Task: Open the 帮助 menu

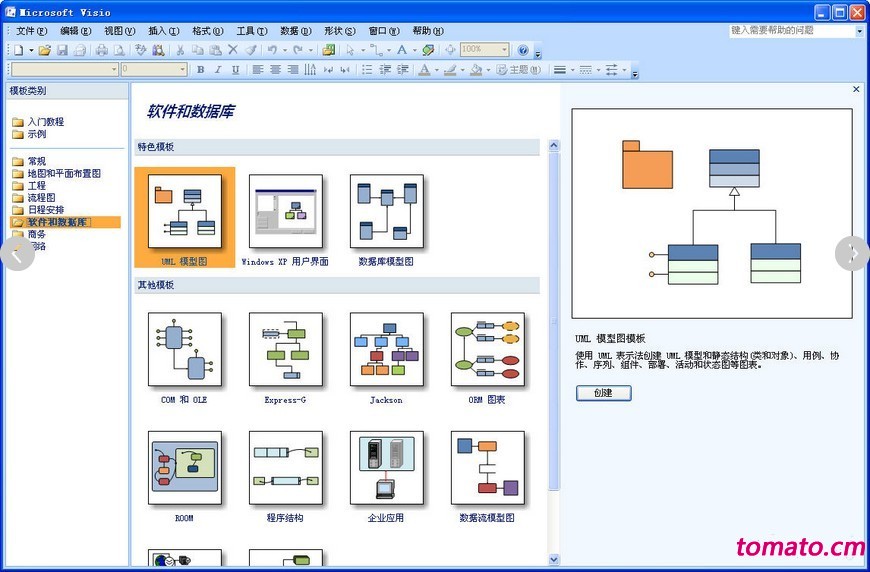Action: point(428,31)
